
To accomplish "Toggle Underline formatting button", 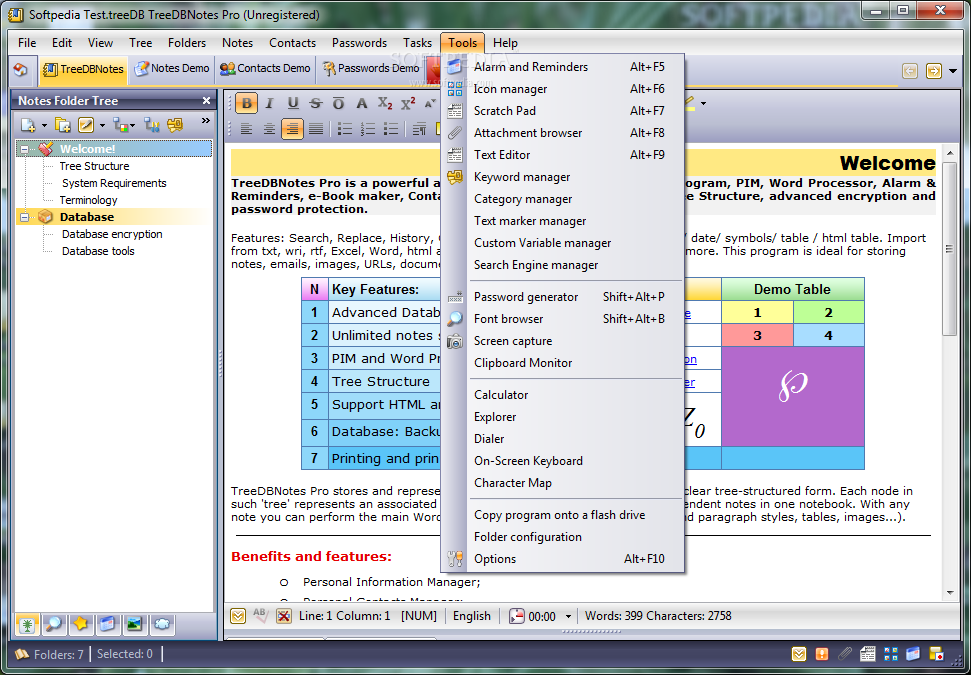I will 293,103.
